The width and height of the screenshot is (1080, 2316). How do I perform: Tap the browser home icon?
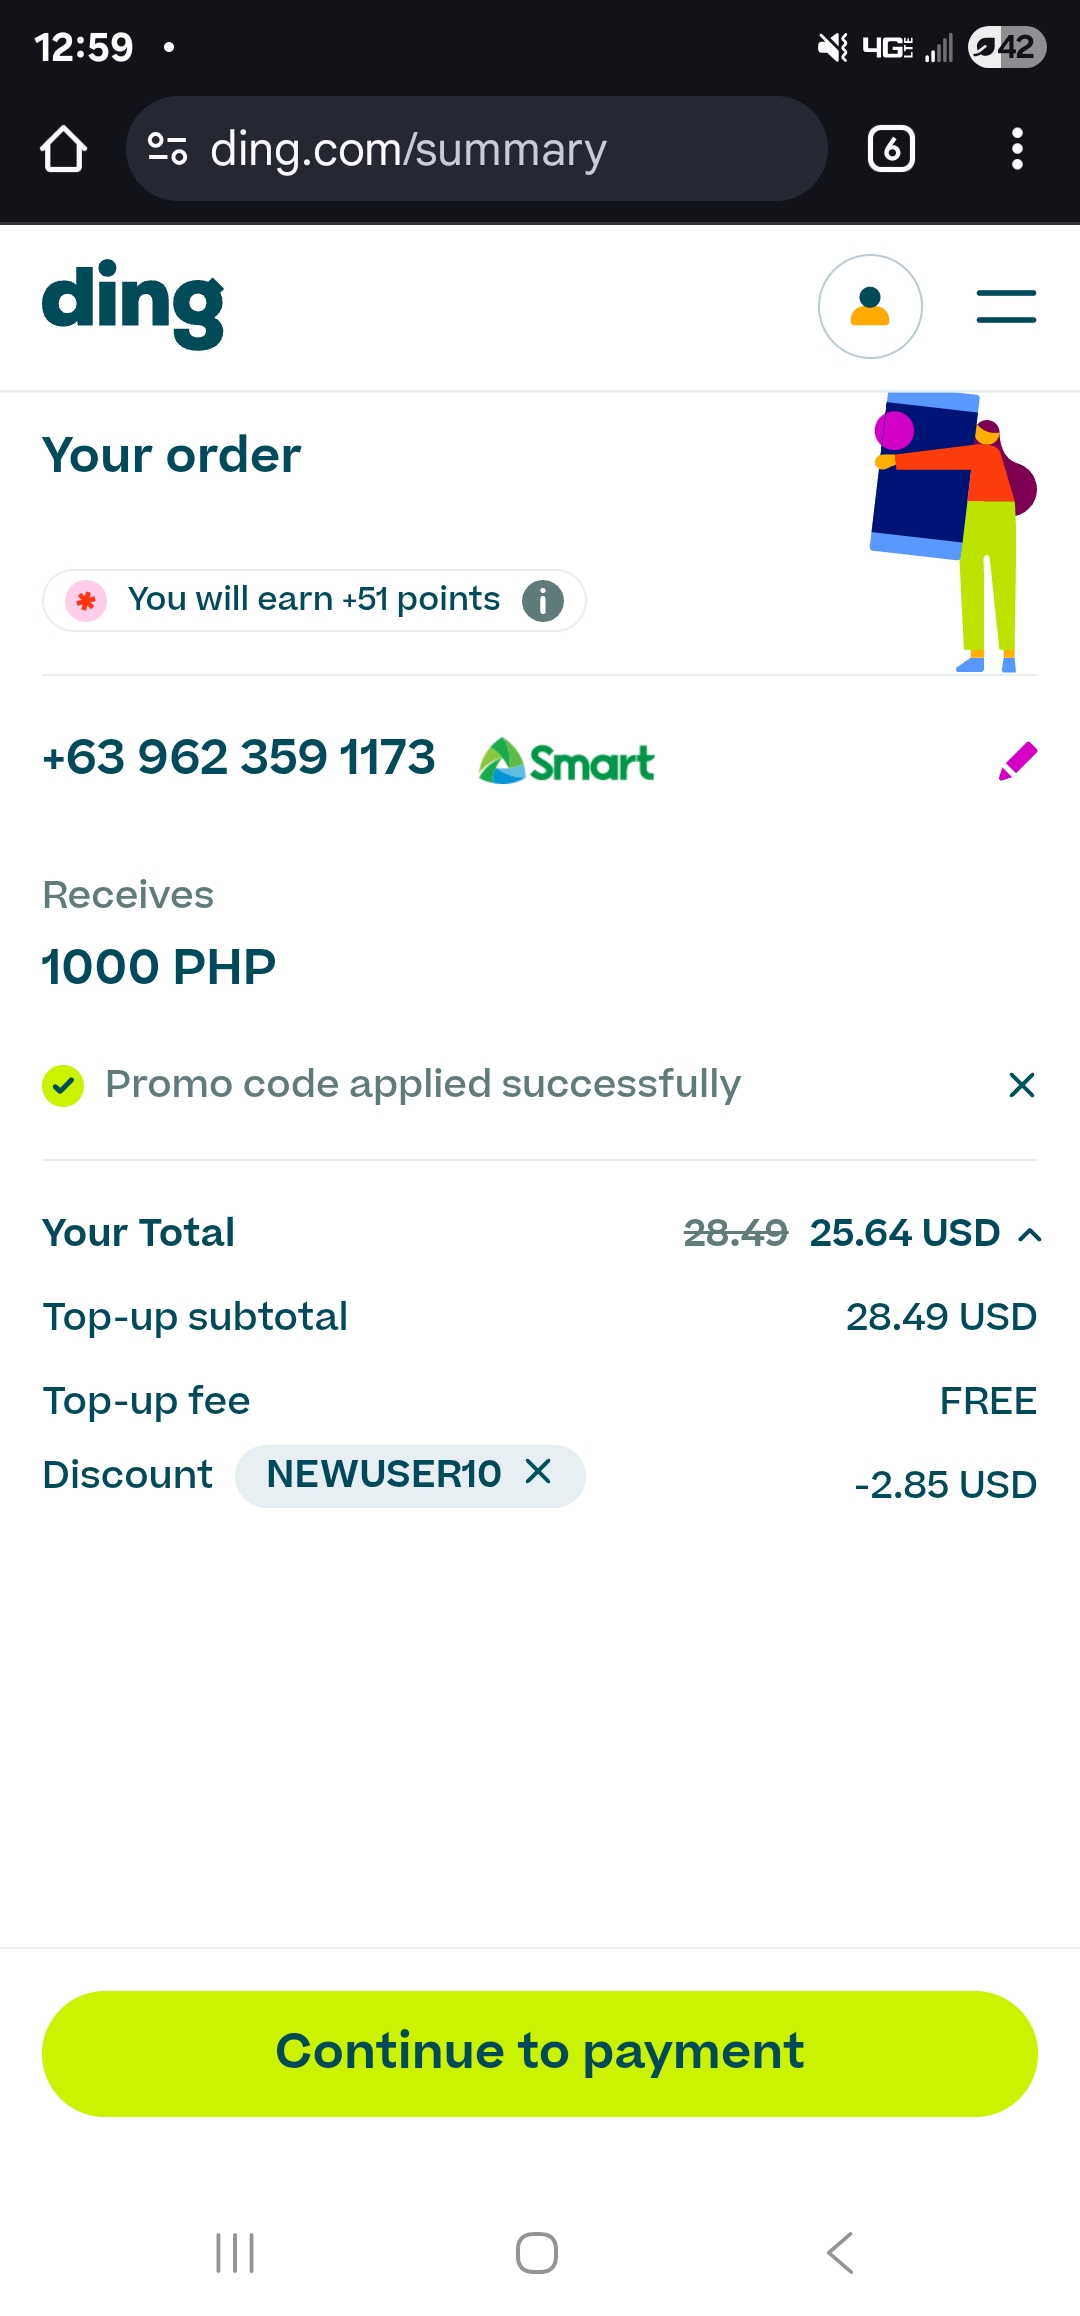coord(63,149)
